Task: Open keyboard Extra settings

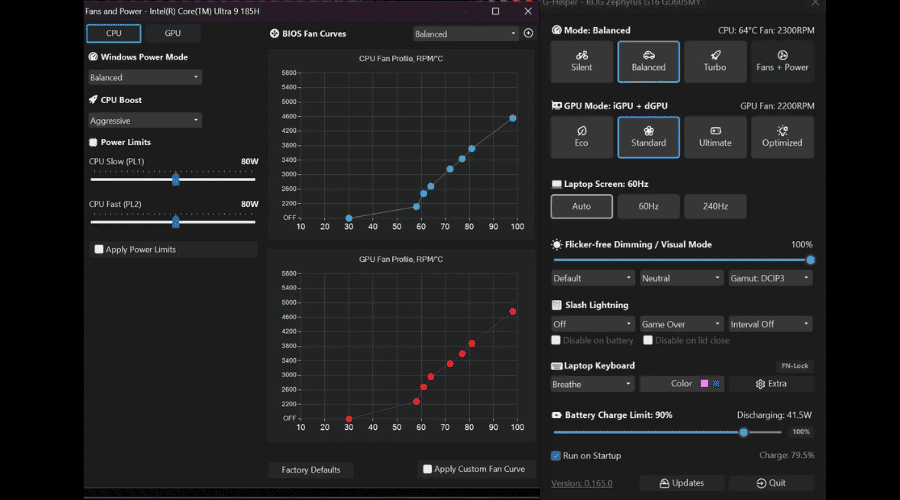Action: click(771, 383)
